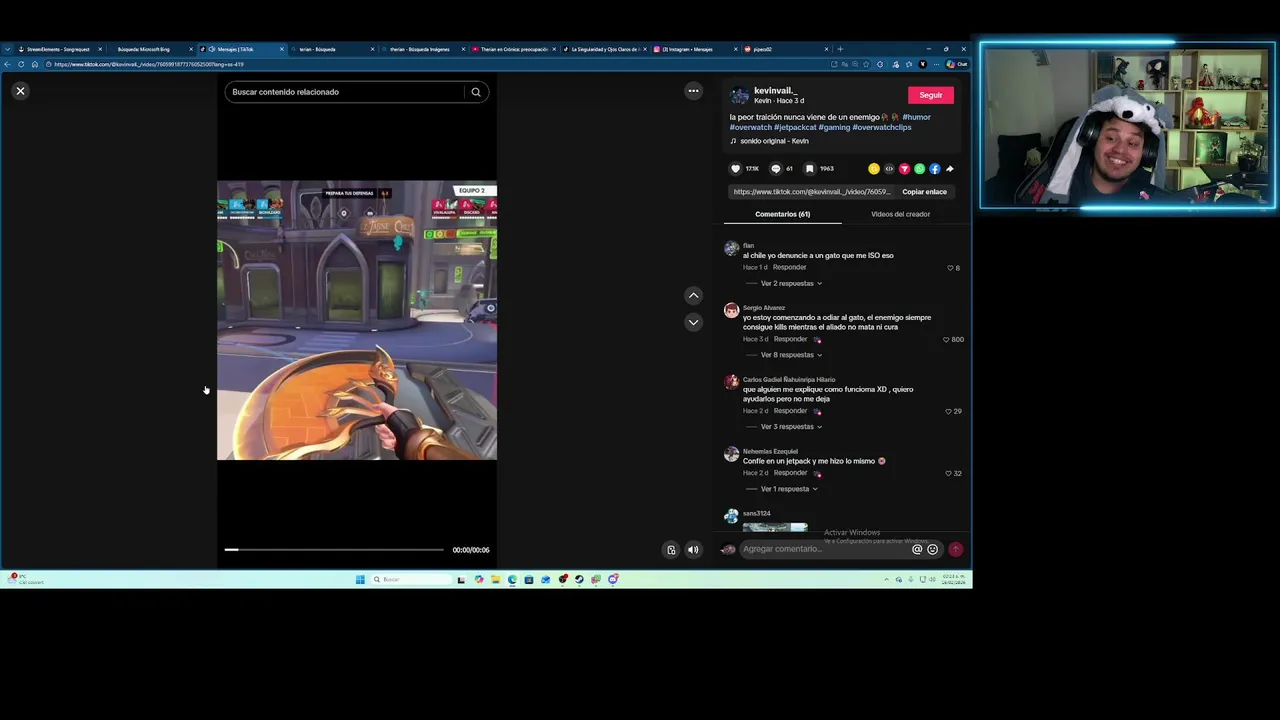Screen dimensions: 1280x720
Task: Like Sergio Alvarez's comment with 800 likes
Action: coord(946,340)
